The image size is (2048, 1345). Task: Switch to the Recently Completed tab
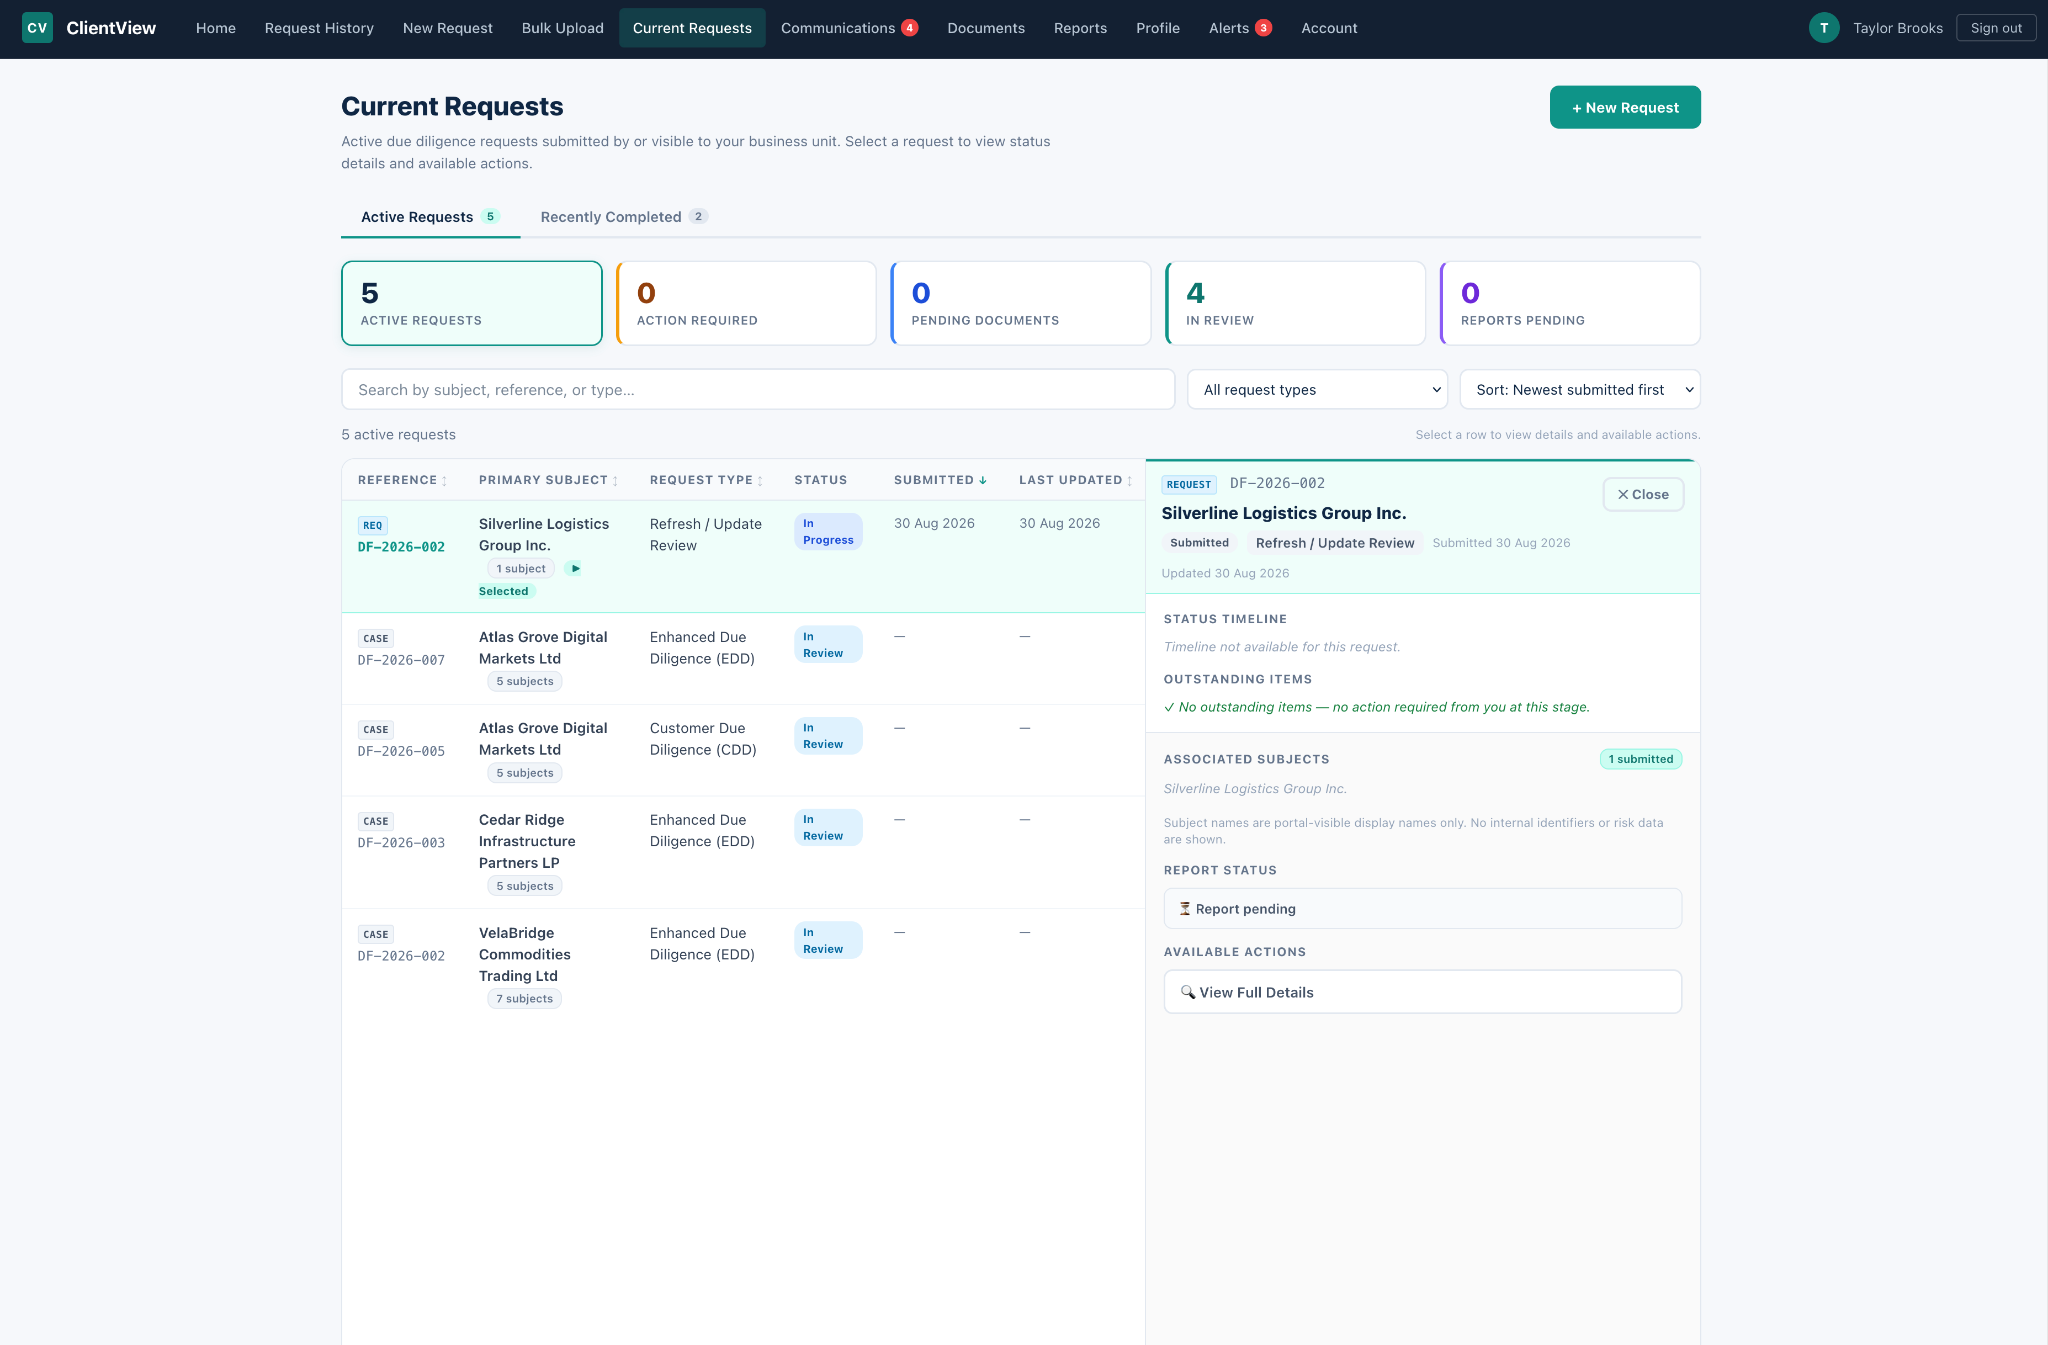[x=624, y=217]
